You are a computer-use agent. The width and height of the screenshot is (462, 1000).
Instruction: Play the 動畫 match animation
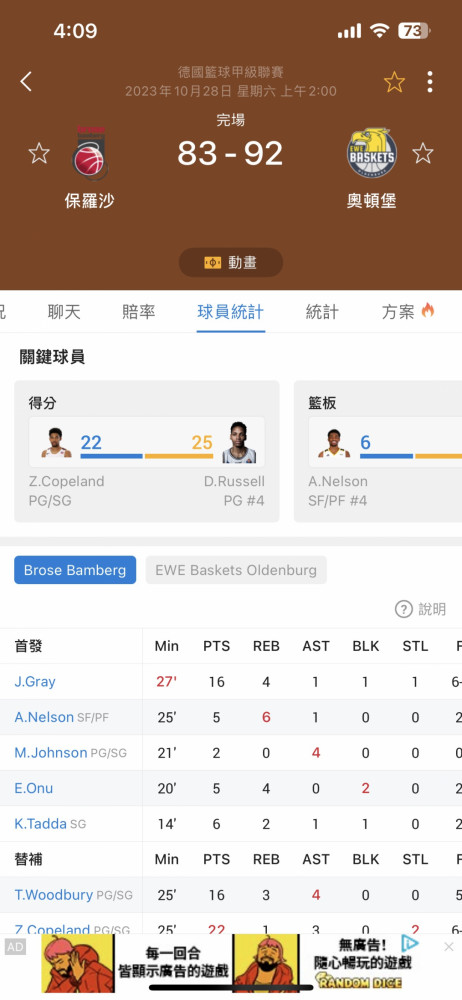pyautogui.click(x=231, y=262)
